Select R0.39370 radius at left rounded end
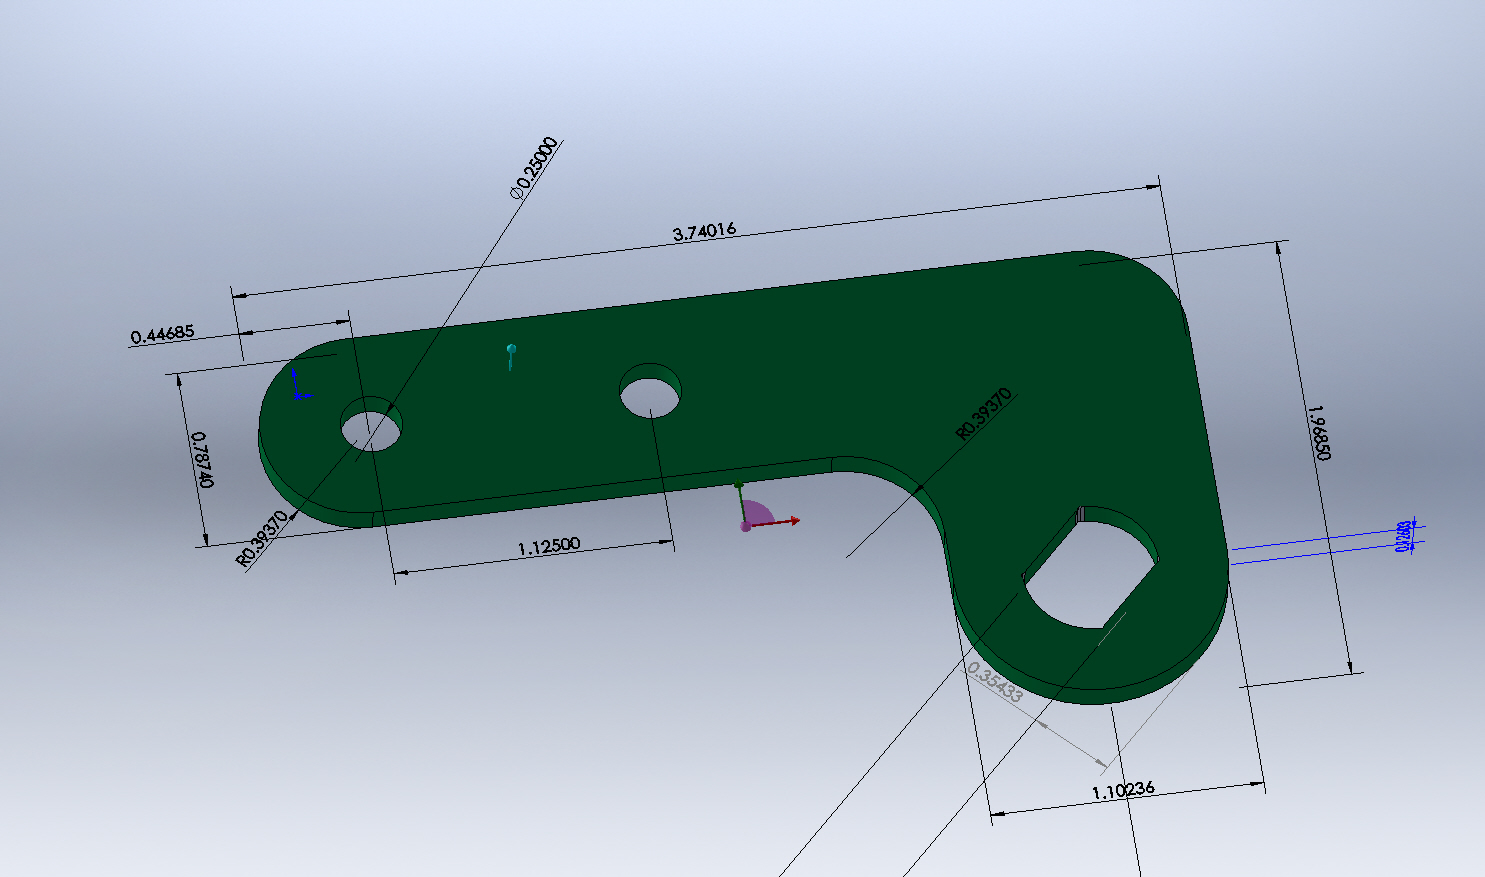 pos(262,539)
